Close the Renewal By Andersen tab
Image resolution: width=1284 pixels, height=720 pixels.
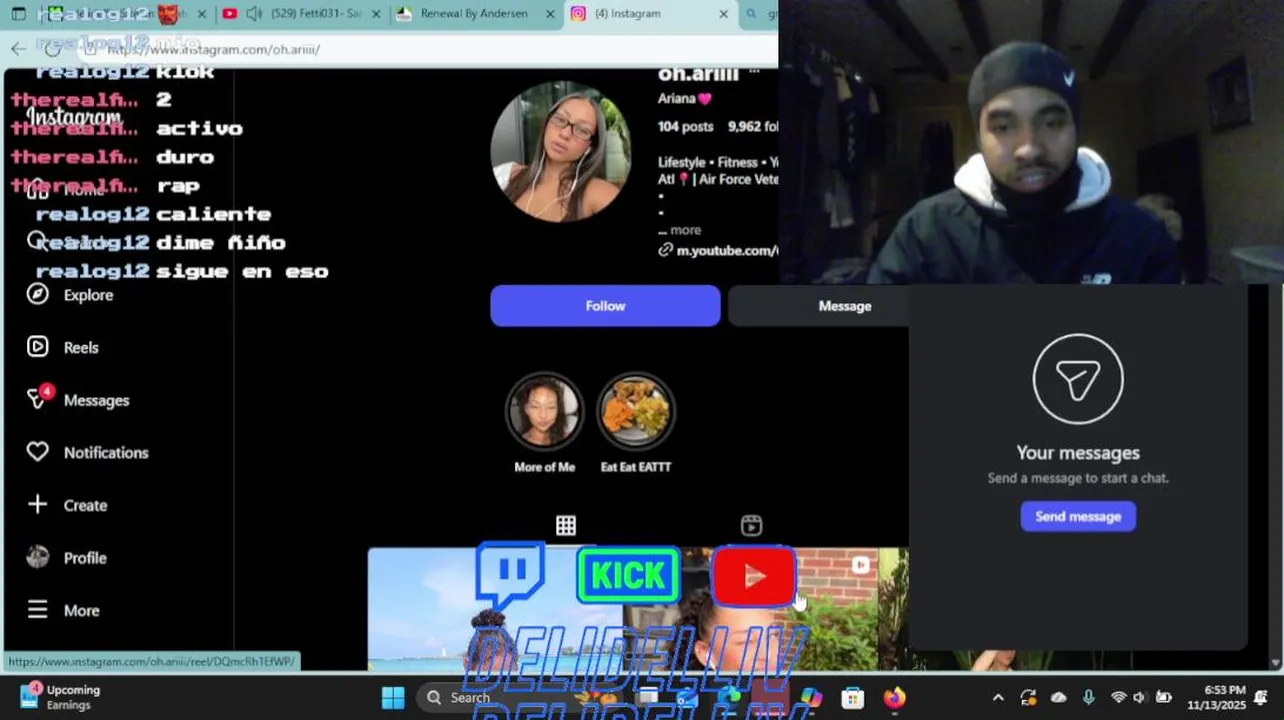(x=550, y=14)
